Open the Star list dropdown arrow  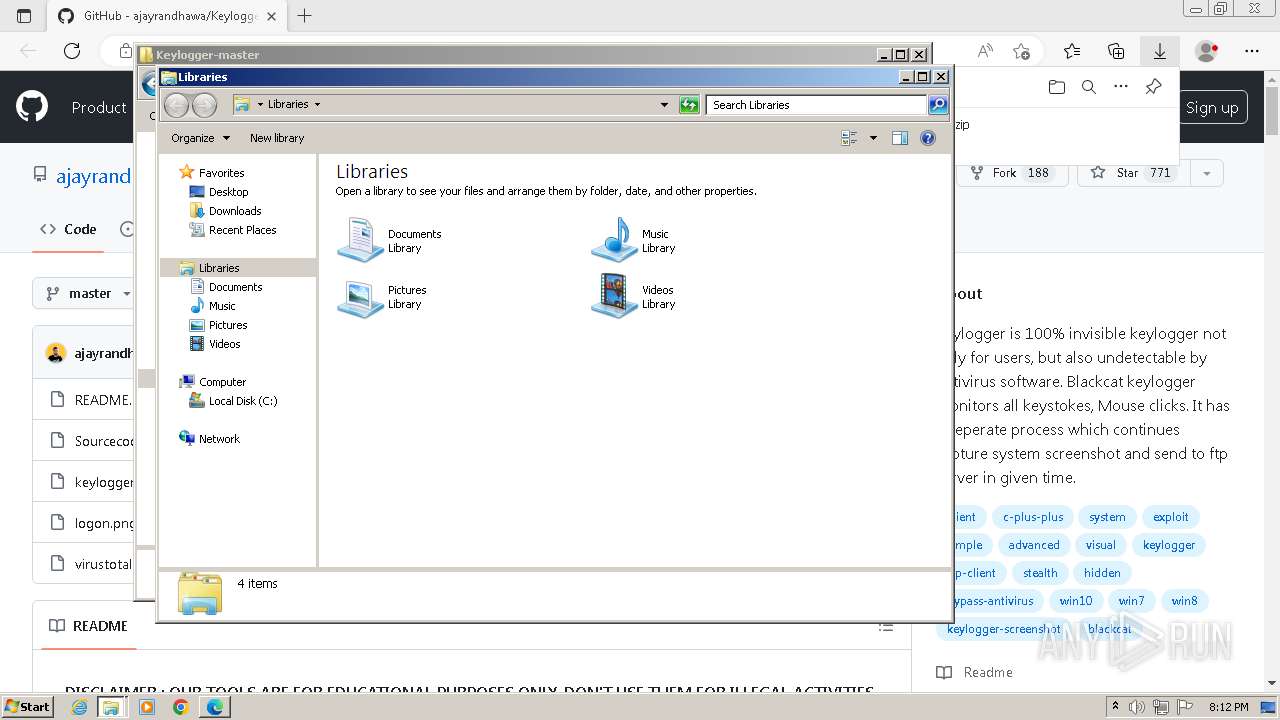pyautogui.click(x=1207, y=173)
